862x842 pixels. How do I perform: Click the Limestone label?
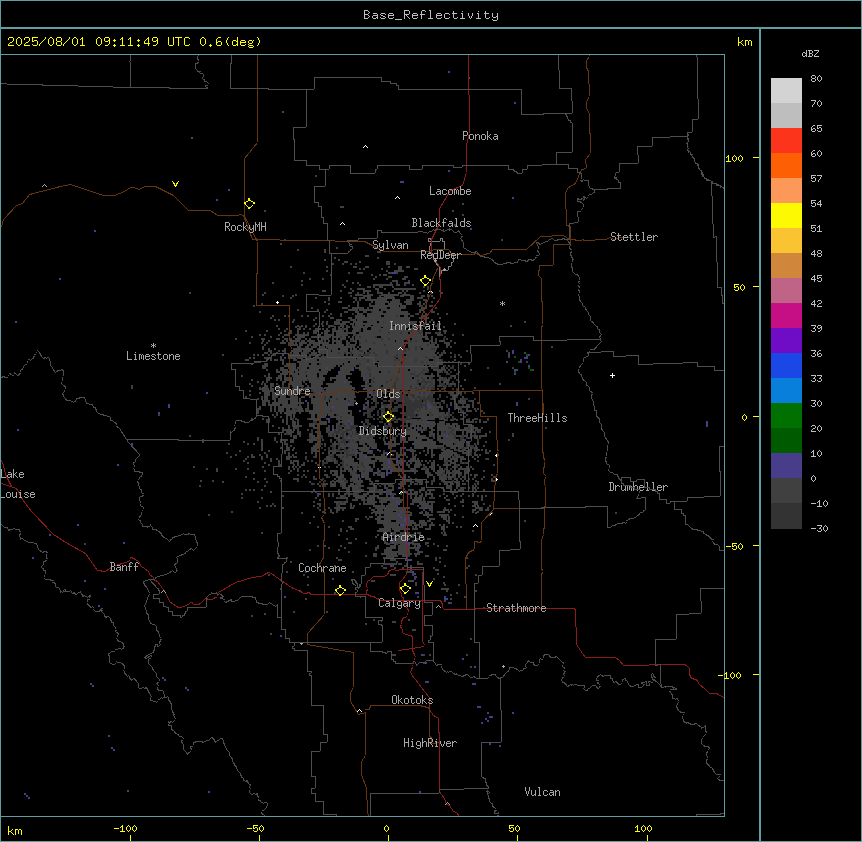point(153,356)
